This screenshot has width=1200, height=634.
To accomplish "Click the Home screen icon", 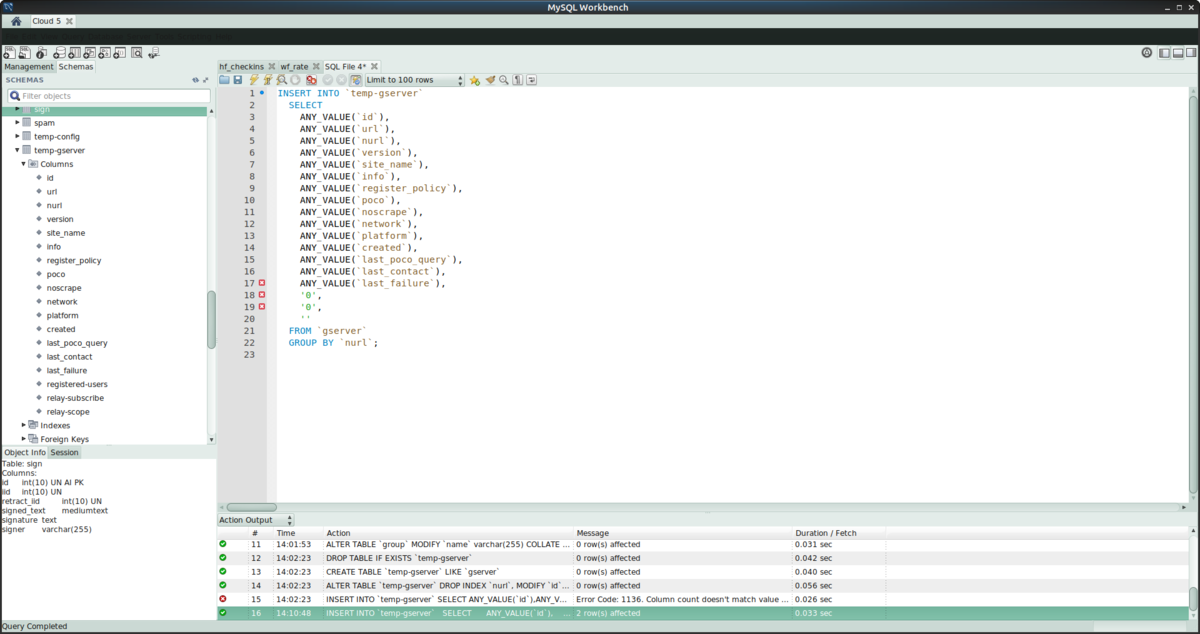I will (16, 21).
